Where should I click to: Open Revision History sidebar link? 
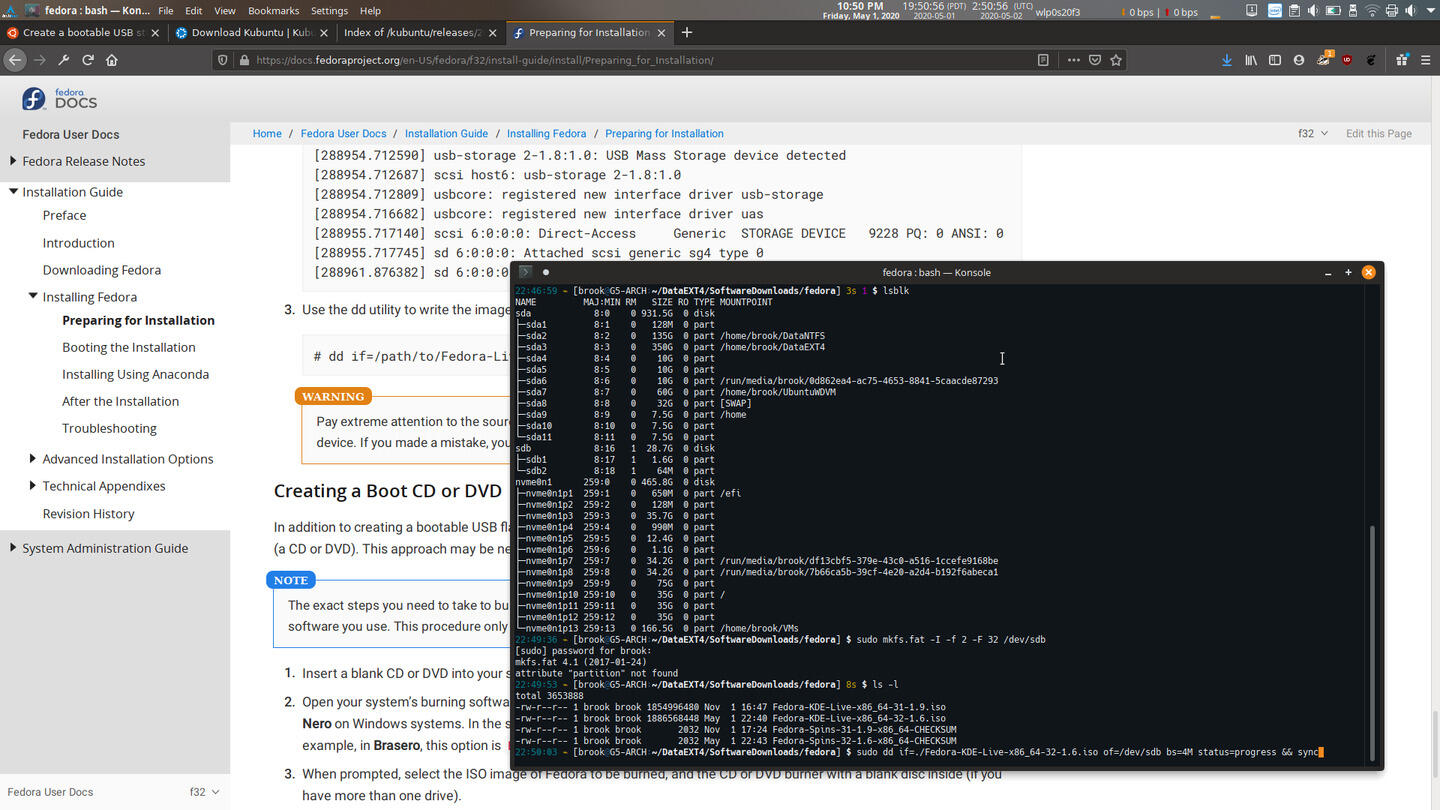pyautogui.click(x=88, y=514)
